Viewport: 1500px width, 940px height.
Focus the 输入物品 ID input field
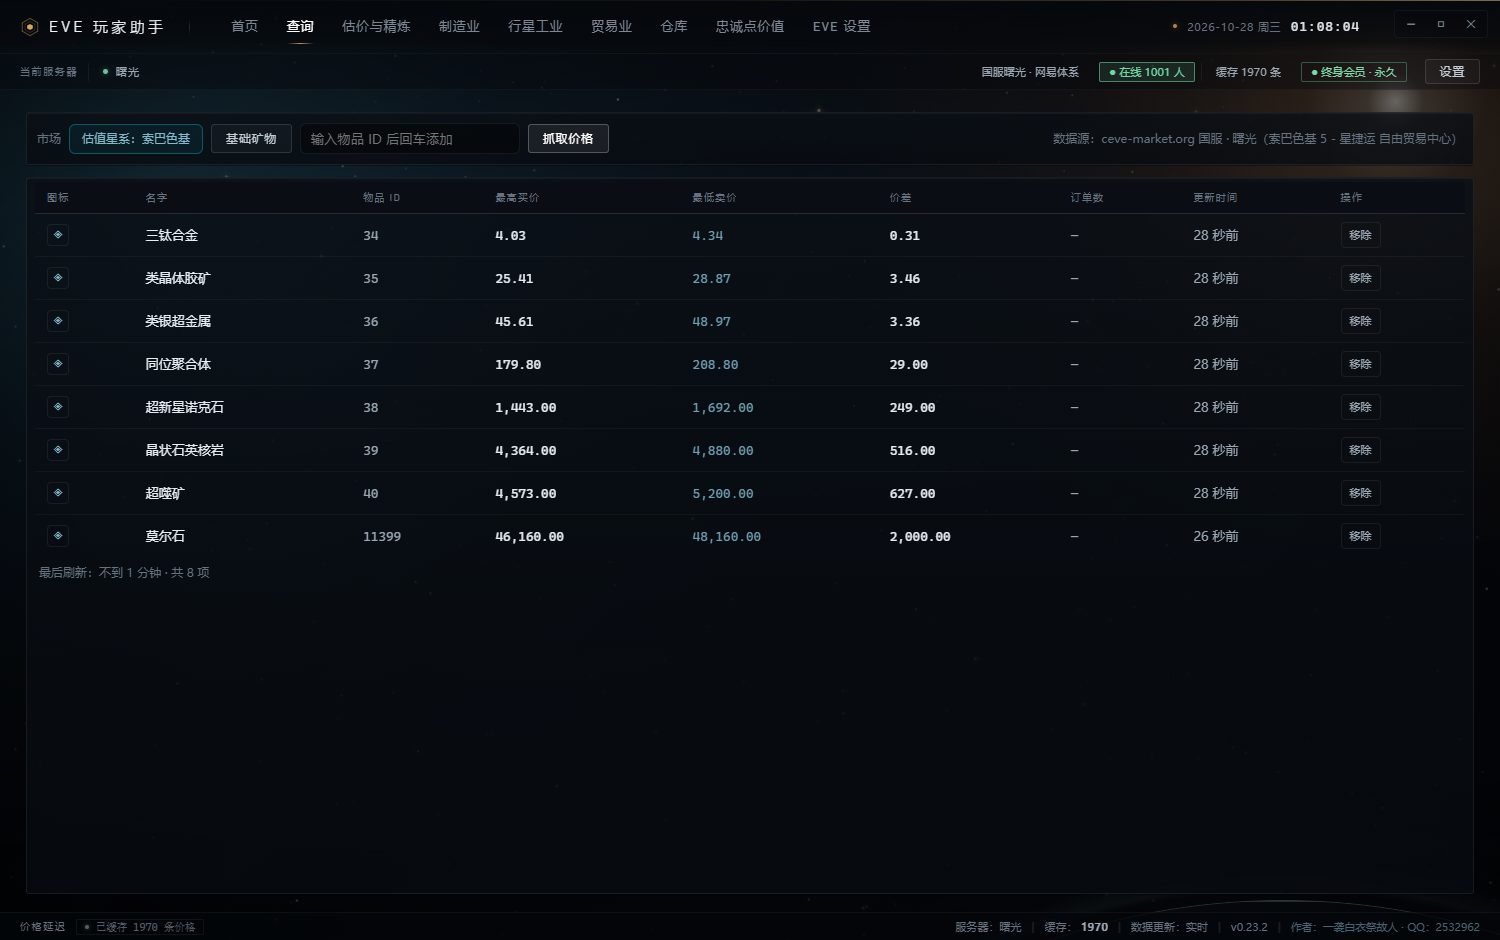(410, 139)
